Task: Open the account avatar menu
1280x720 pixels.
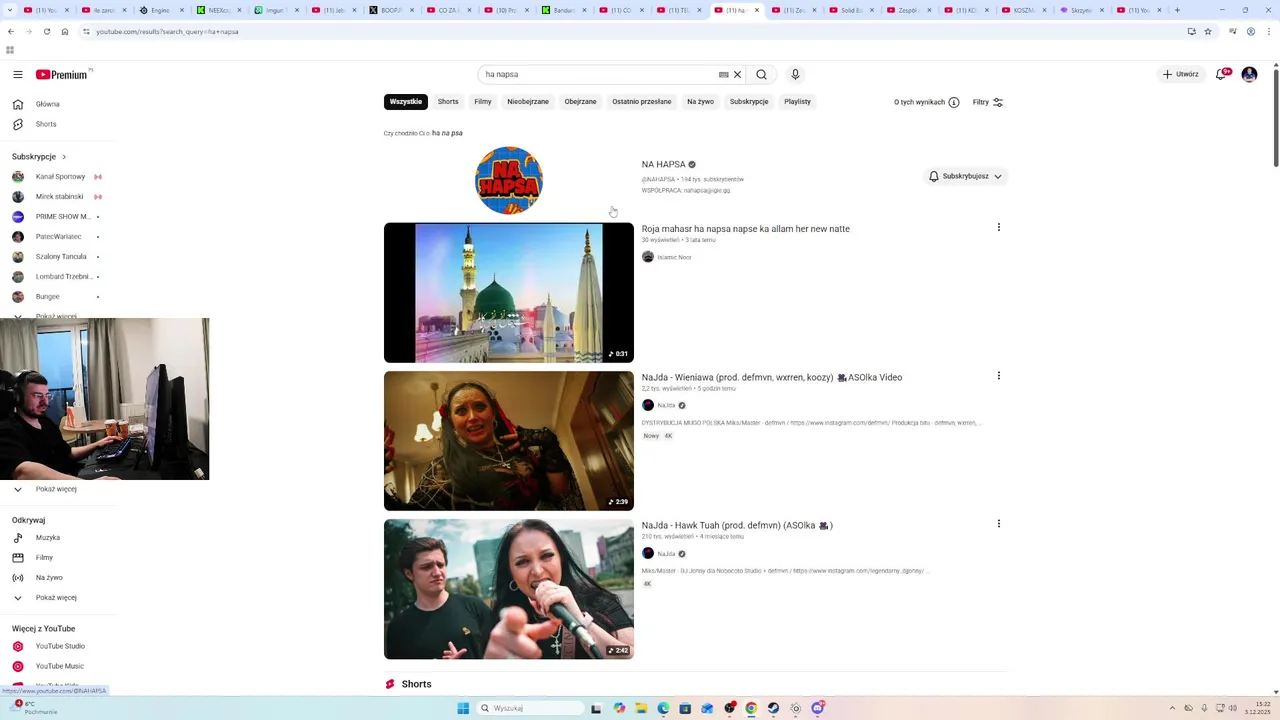Action: point(1249,74)
